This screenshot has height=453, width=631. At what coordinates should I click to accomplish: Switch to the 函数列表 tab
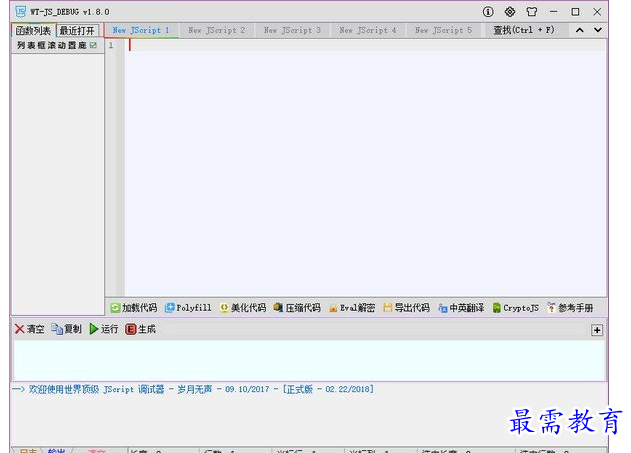[x=33, y=31]
